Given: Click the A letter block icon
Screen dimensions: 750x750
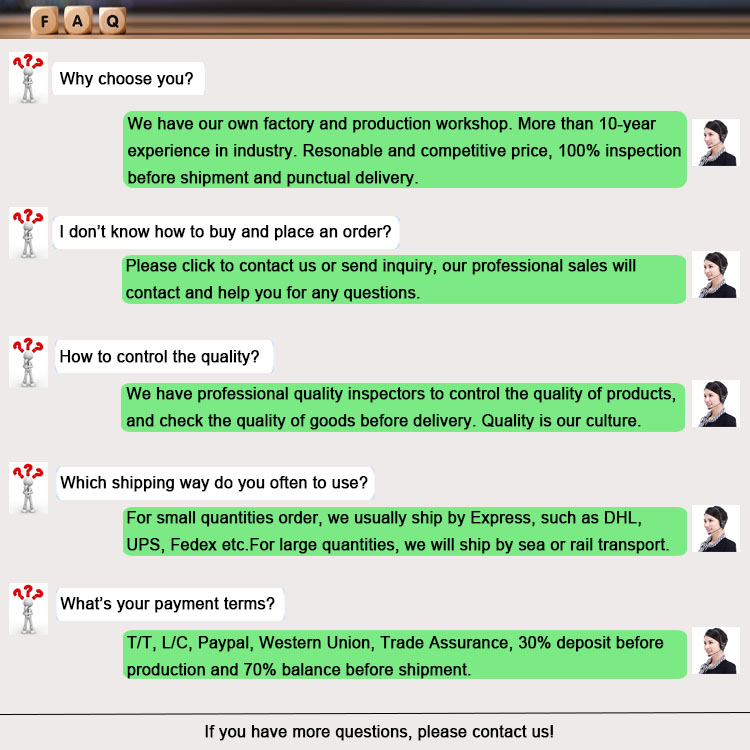Looking at the screenshot, I should [78, 21].
